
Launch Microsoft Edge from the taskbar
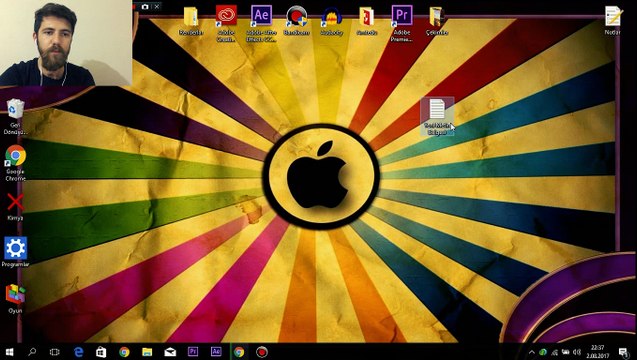[78, 352]
